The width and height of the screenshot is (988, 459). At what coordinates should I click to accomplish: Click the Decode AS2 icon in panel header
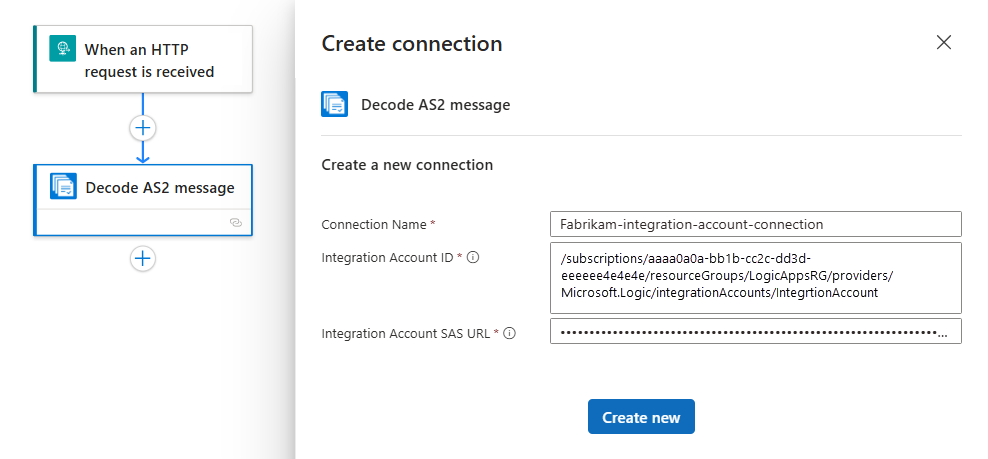tap(334, 105)
